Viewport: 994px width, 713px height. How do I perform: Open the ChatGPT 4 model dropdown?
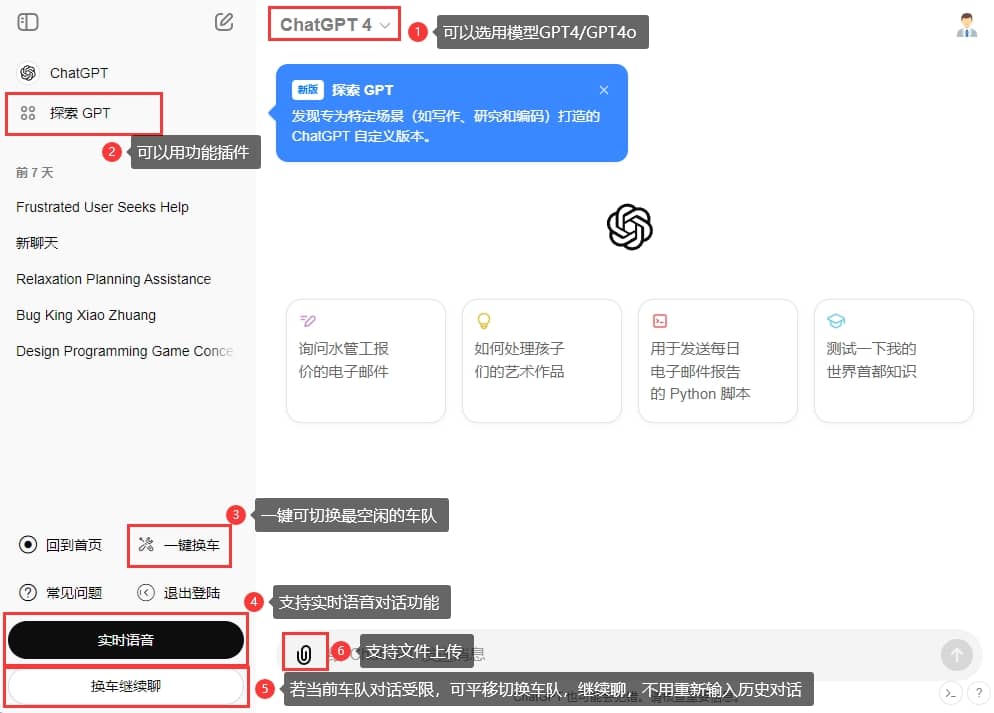coord(333,24)
